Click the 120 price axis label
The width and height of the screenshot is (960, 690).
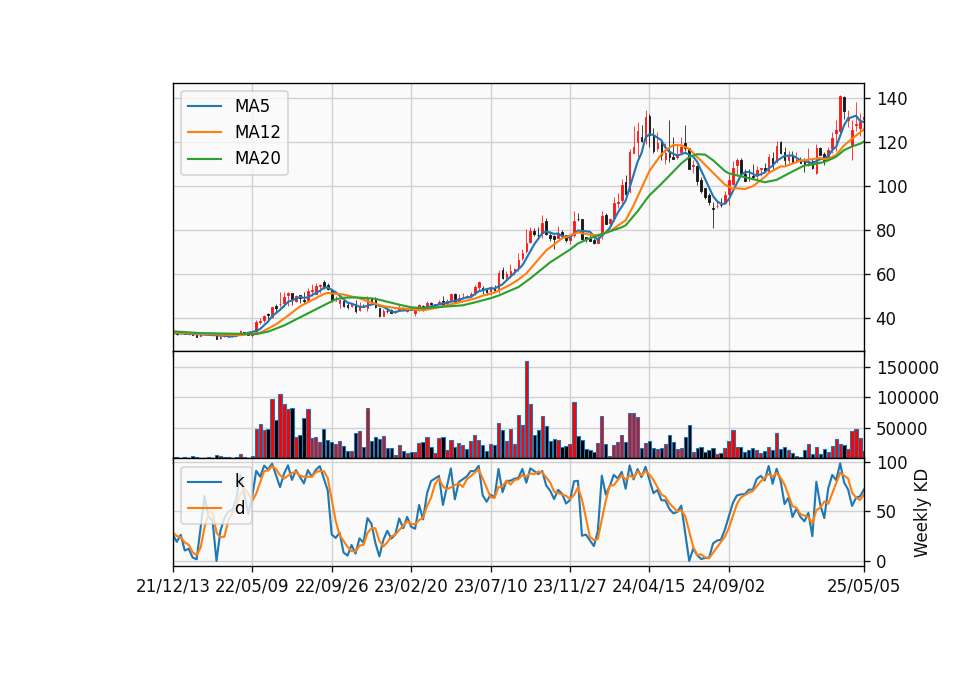click(892, 143)
